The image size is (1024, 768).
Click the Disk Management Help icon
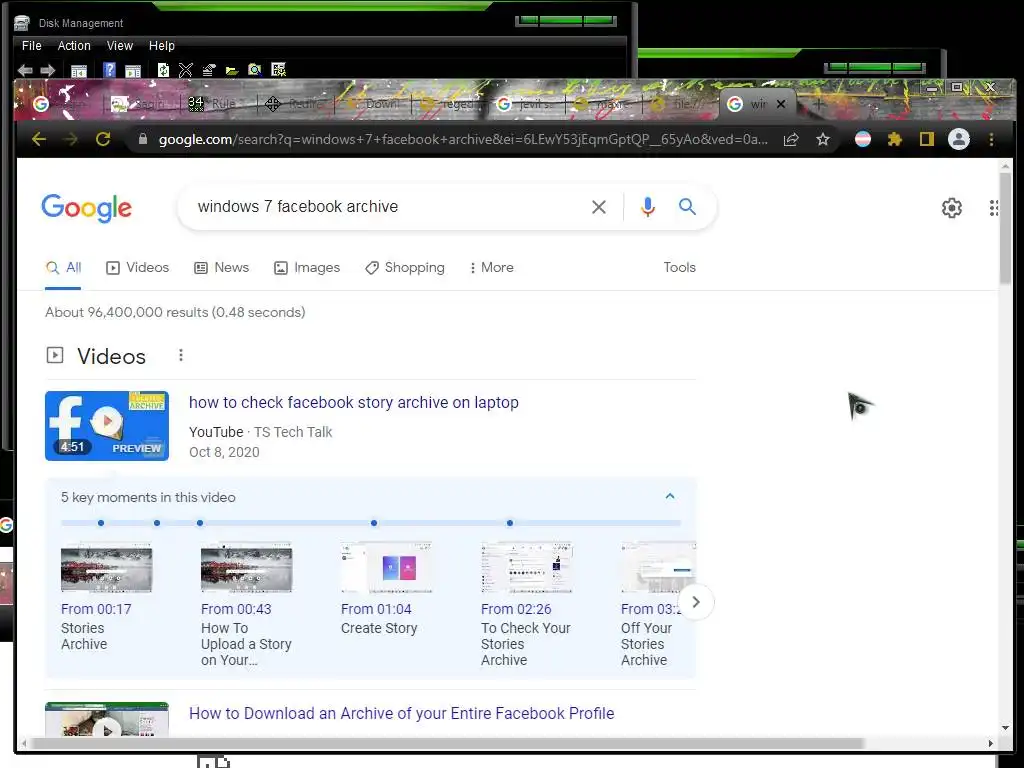coord(110,70)
